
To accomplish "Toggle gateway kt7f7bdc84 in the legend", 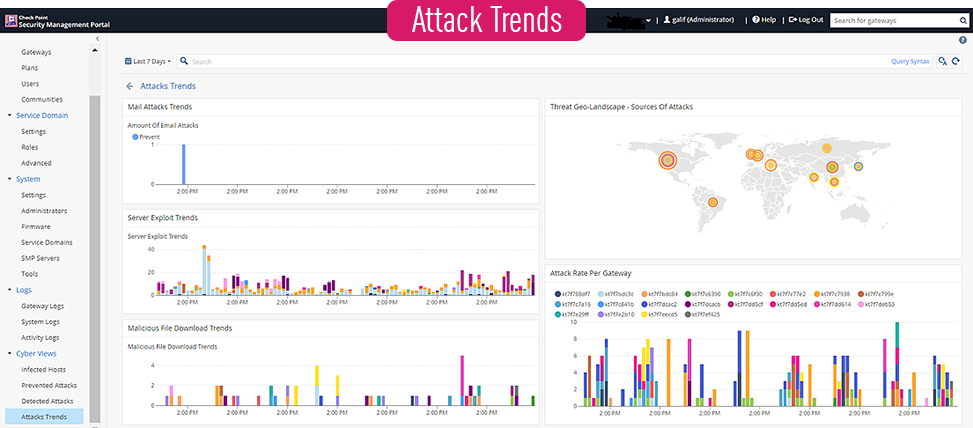I will point(660,294).
